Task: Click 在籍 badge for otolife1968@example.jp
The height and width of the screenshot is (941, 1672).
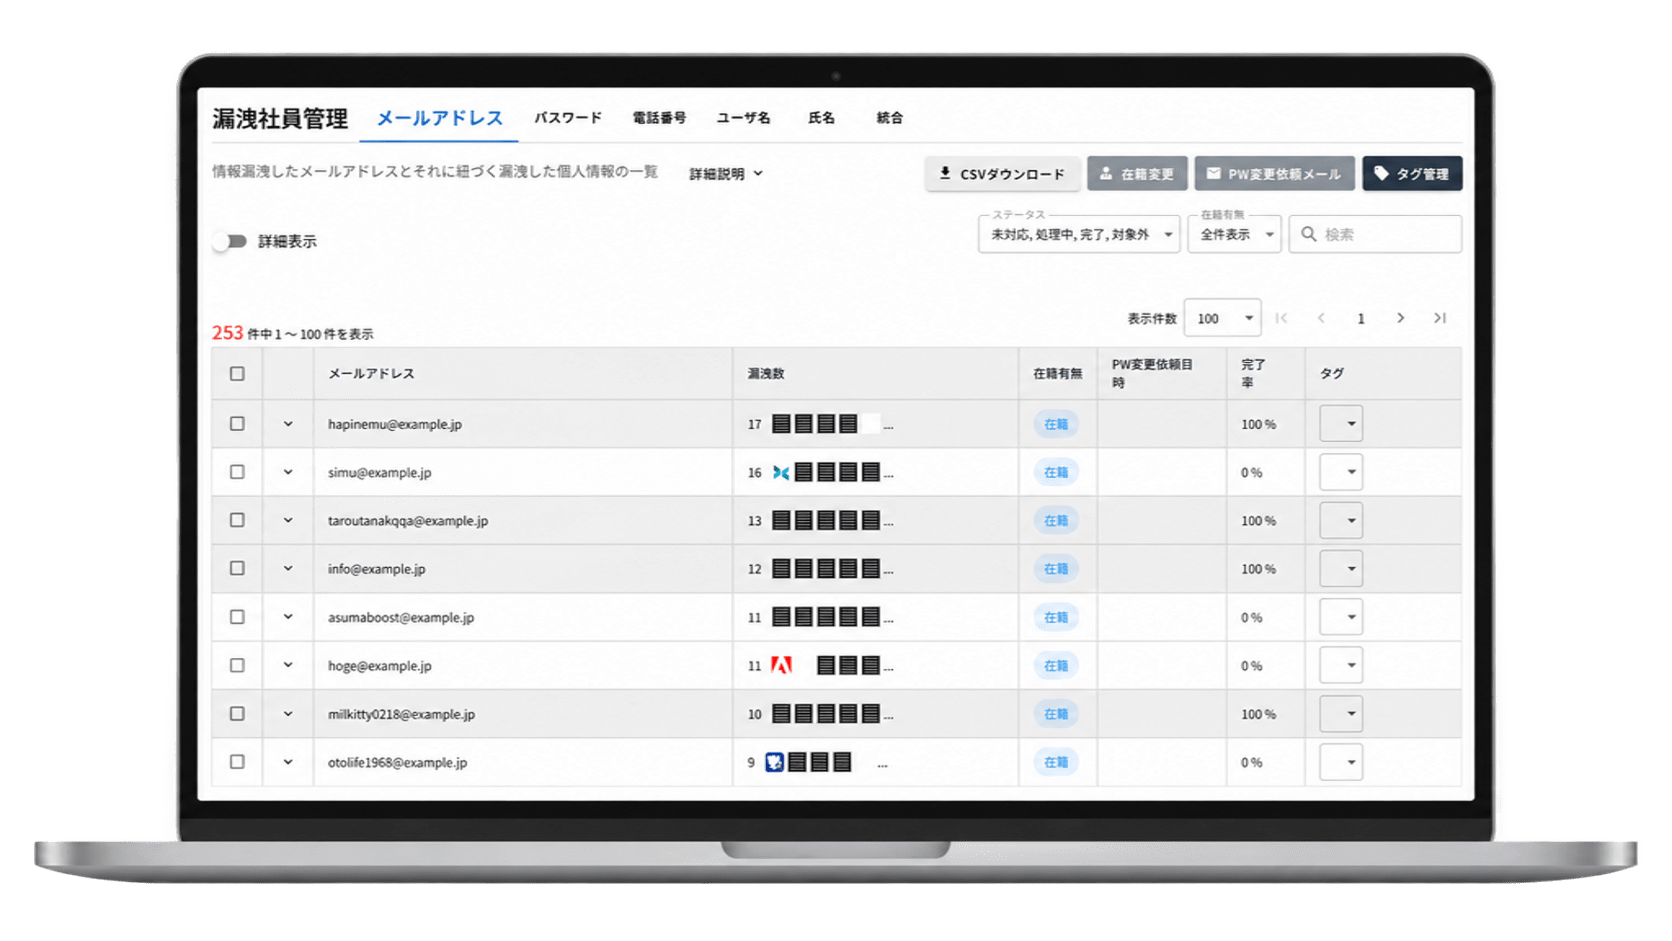Action: click(1056, 762)
